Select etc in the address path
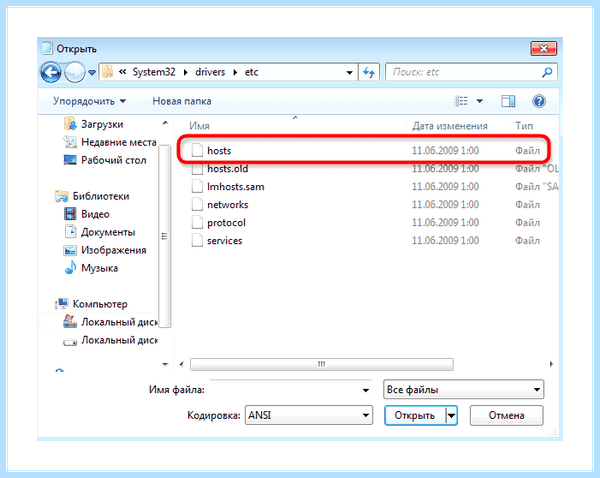The width and height of the screenshot is (600, 478). (251, 72)
